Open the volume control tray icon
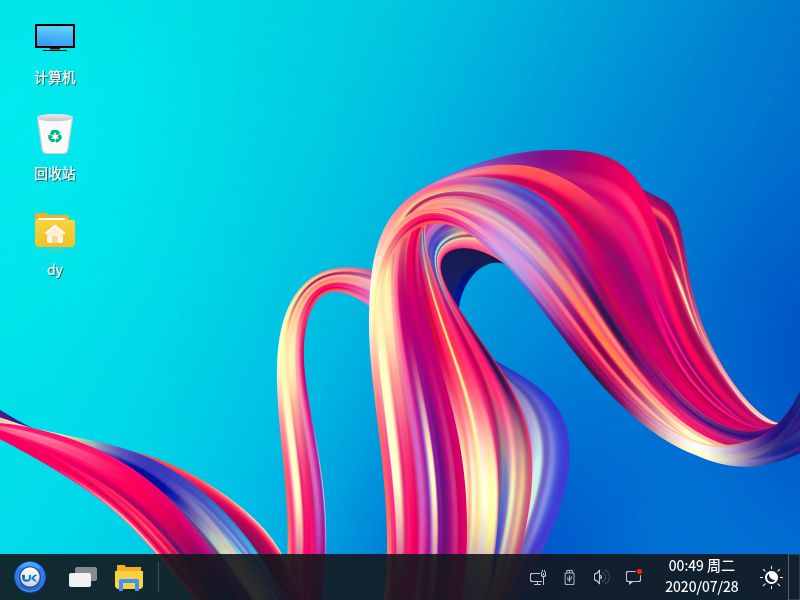The height and width of the screenshot is (600, 800). coord(602,577)
